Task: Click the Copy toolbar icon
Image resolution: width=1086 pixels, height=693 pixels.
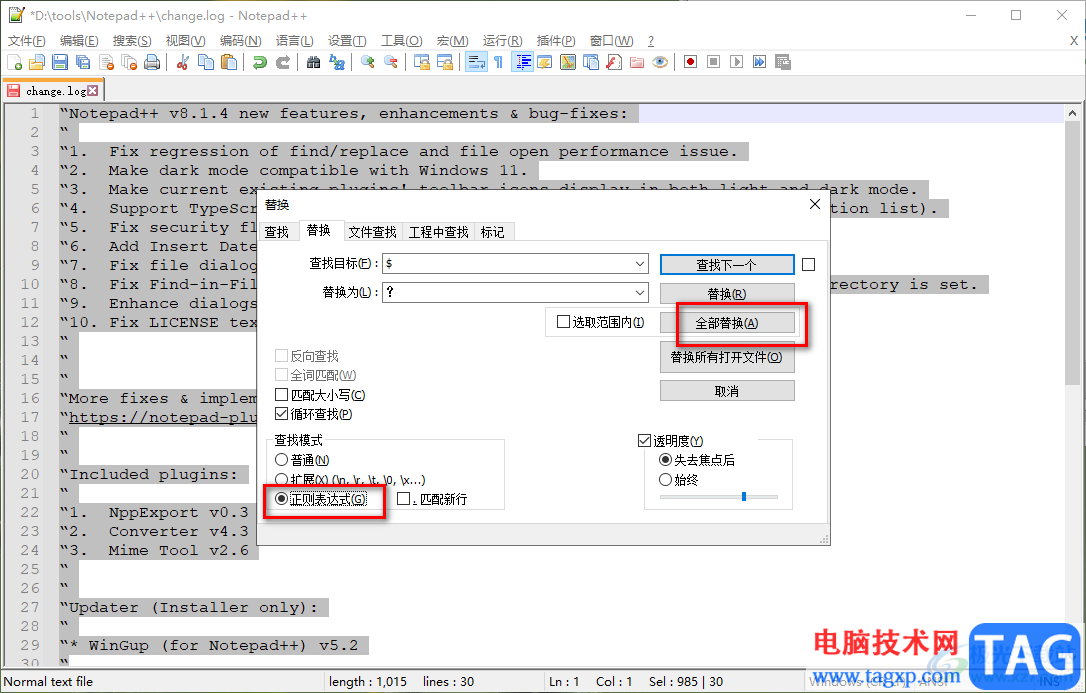Action: pos(206,62)
